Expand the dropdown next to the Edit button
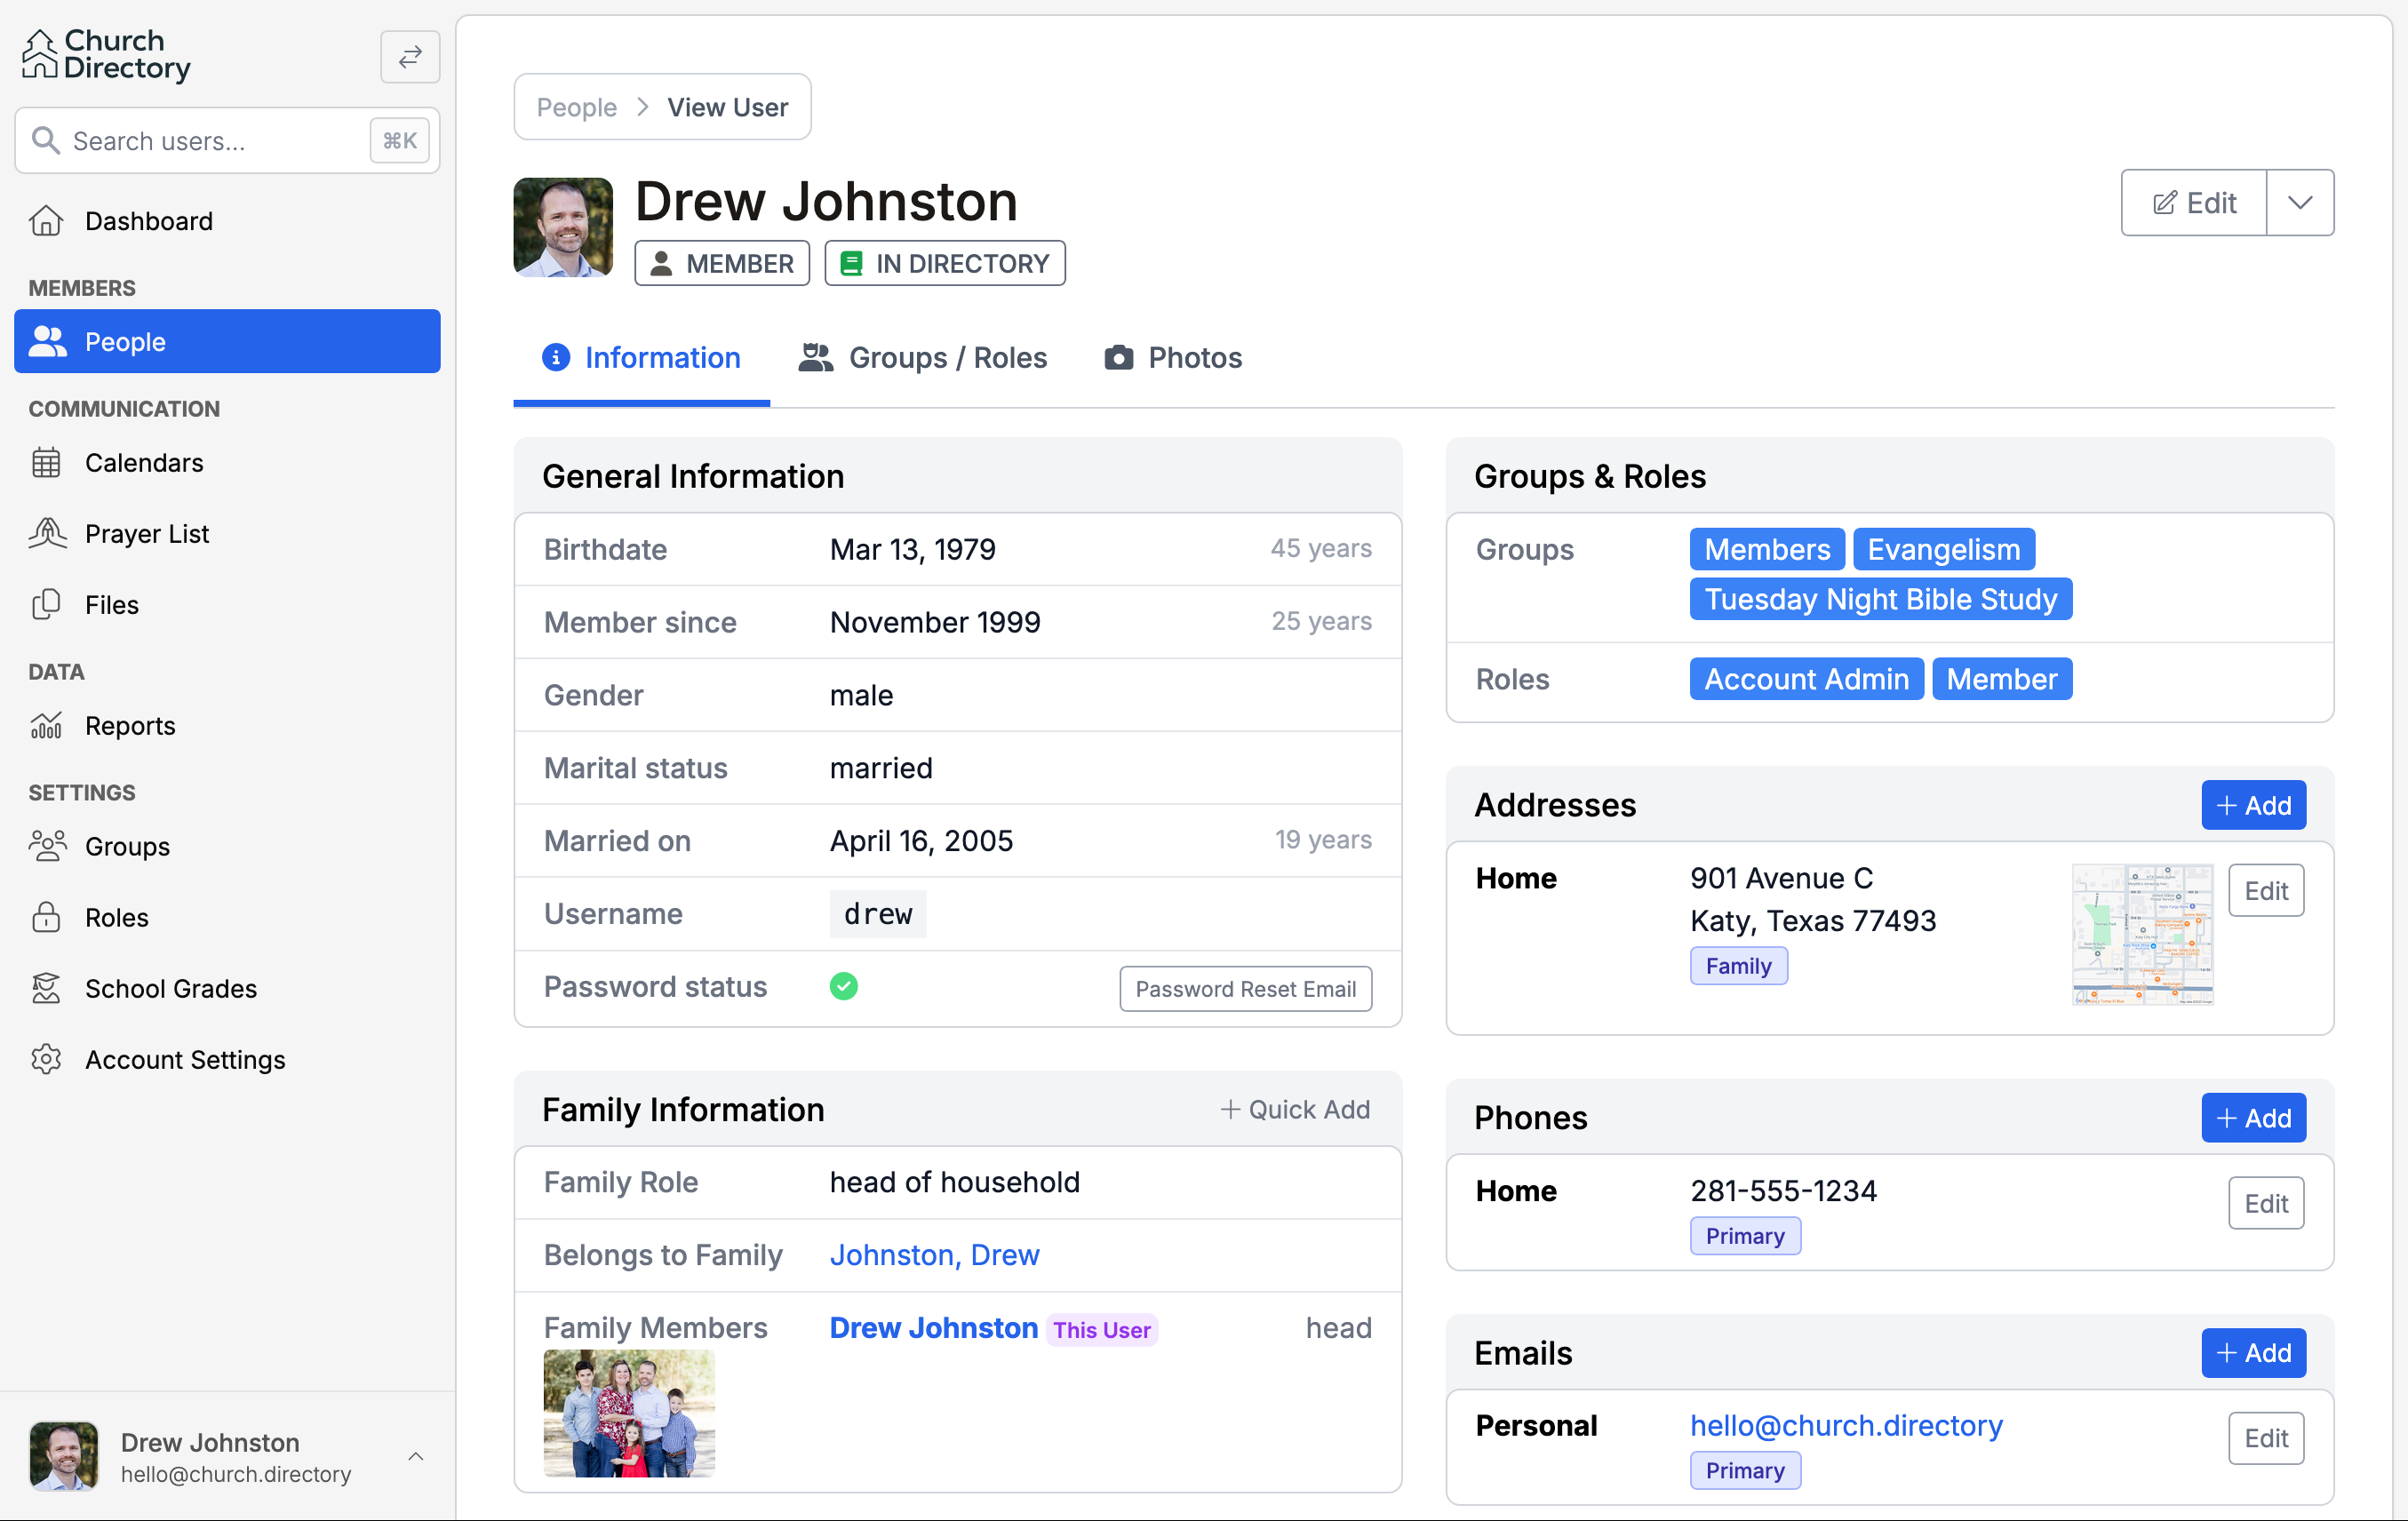 click(x=2300, y=202)
